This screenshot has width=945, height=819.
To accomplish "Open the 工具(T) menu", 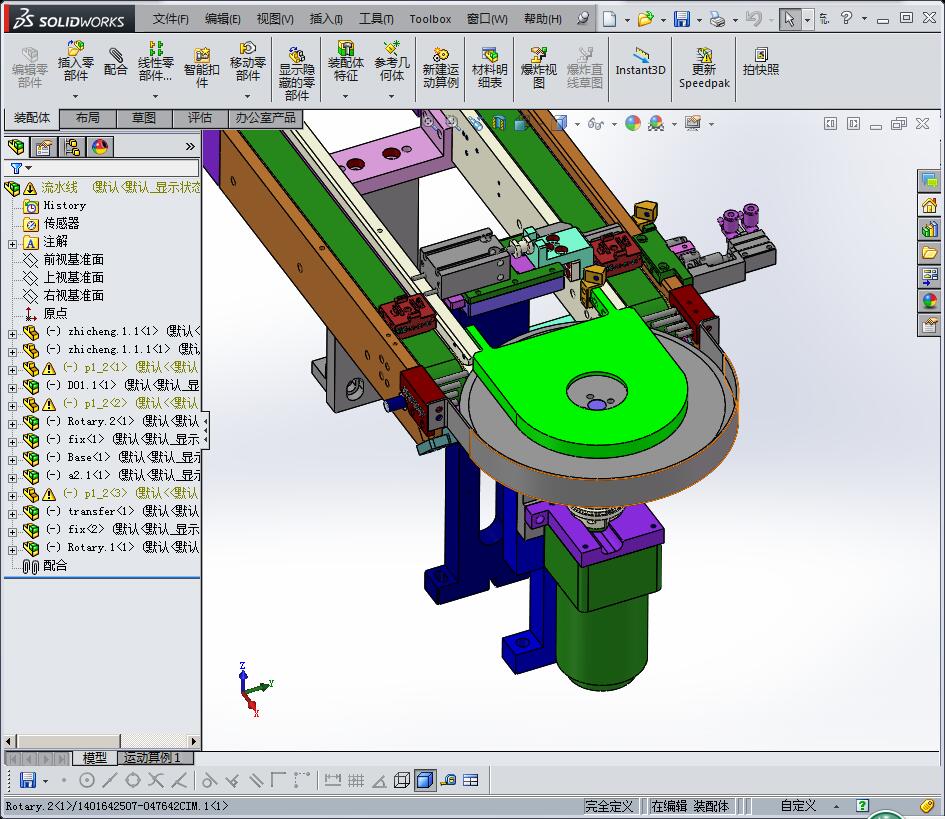I will pyautogui.click(x=376, y=18).
